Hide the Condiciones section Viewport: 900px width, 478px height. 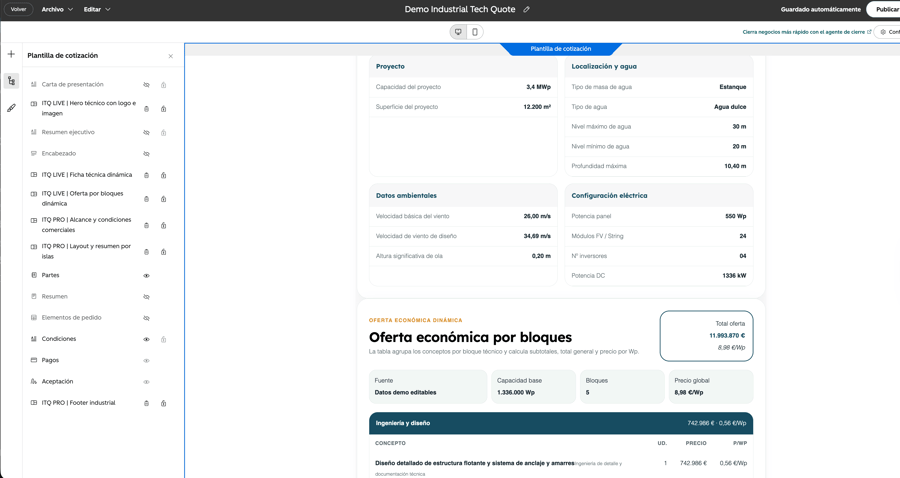[x=146, y=340]
